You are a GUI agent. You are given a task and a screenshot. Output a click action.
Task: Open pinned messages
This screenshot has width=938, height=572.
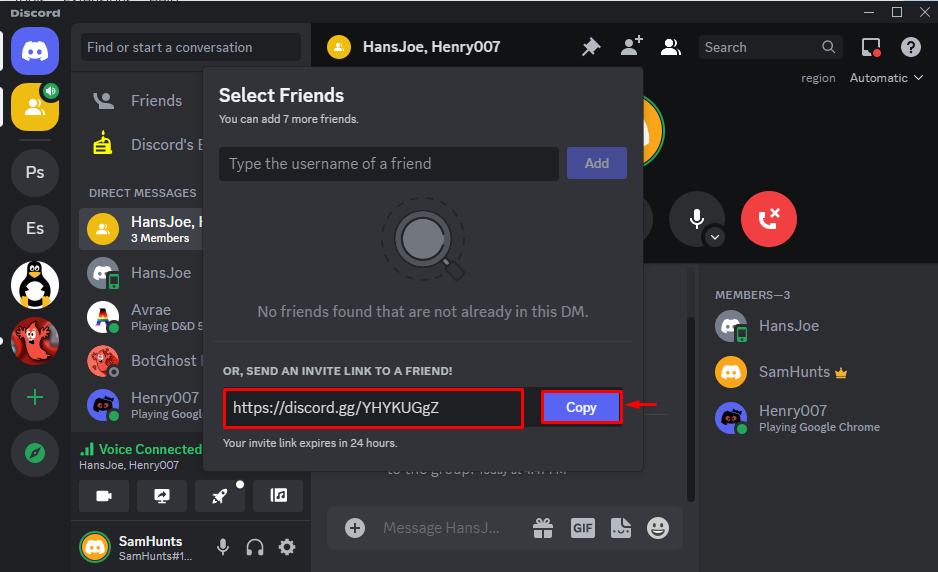591,47
